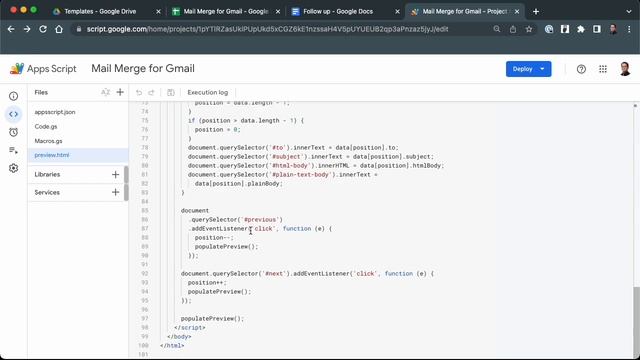This screenshot has height=360, width=640.
Task: Click the browser address bar URL
Action: [x=267, y=29]
